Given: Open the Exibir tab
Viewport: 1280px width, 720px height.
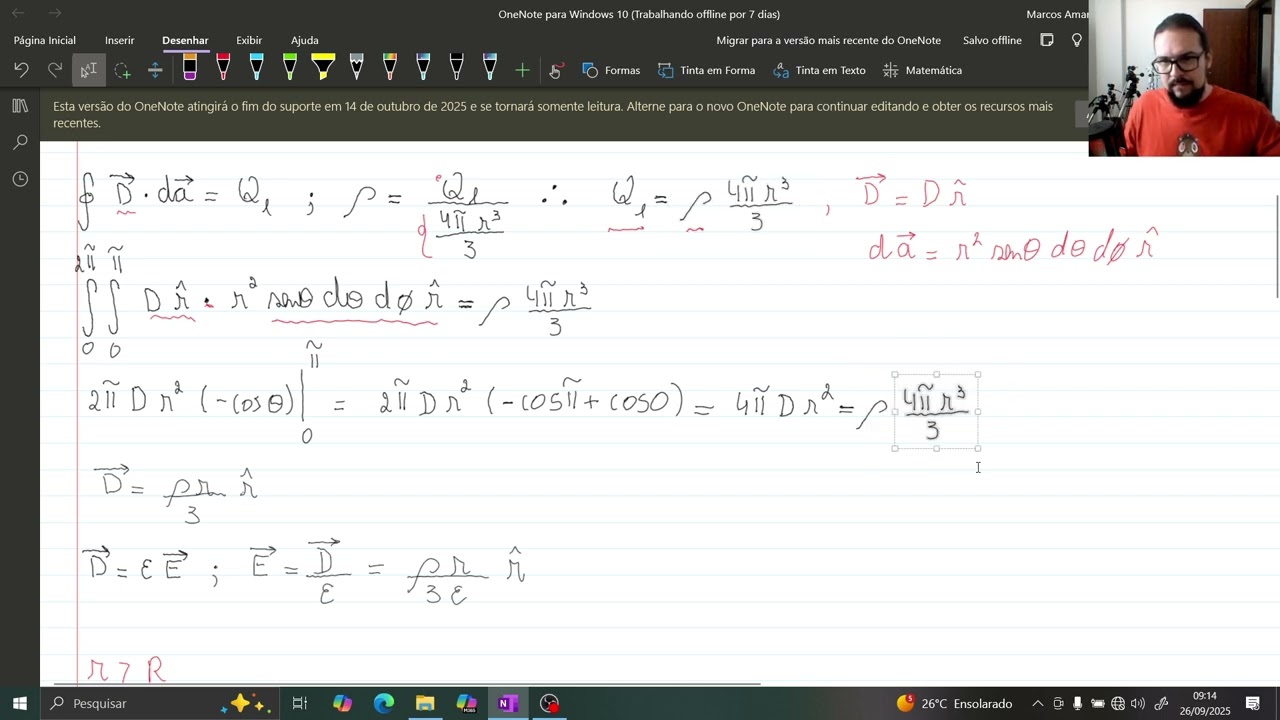Looking at the screenshot, I should pyautogui.click(x=249, y=40).
